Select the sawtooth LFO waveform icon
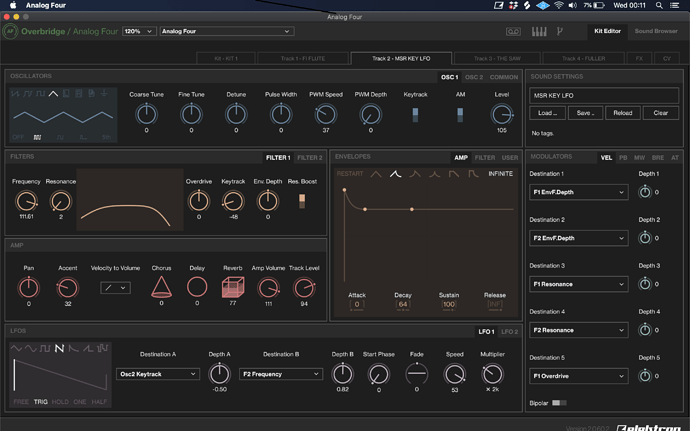Viewport: 690px width, 431px height. tap(59, 348)
